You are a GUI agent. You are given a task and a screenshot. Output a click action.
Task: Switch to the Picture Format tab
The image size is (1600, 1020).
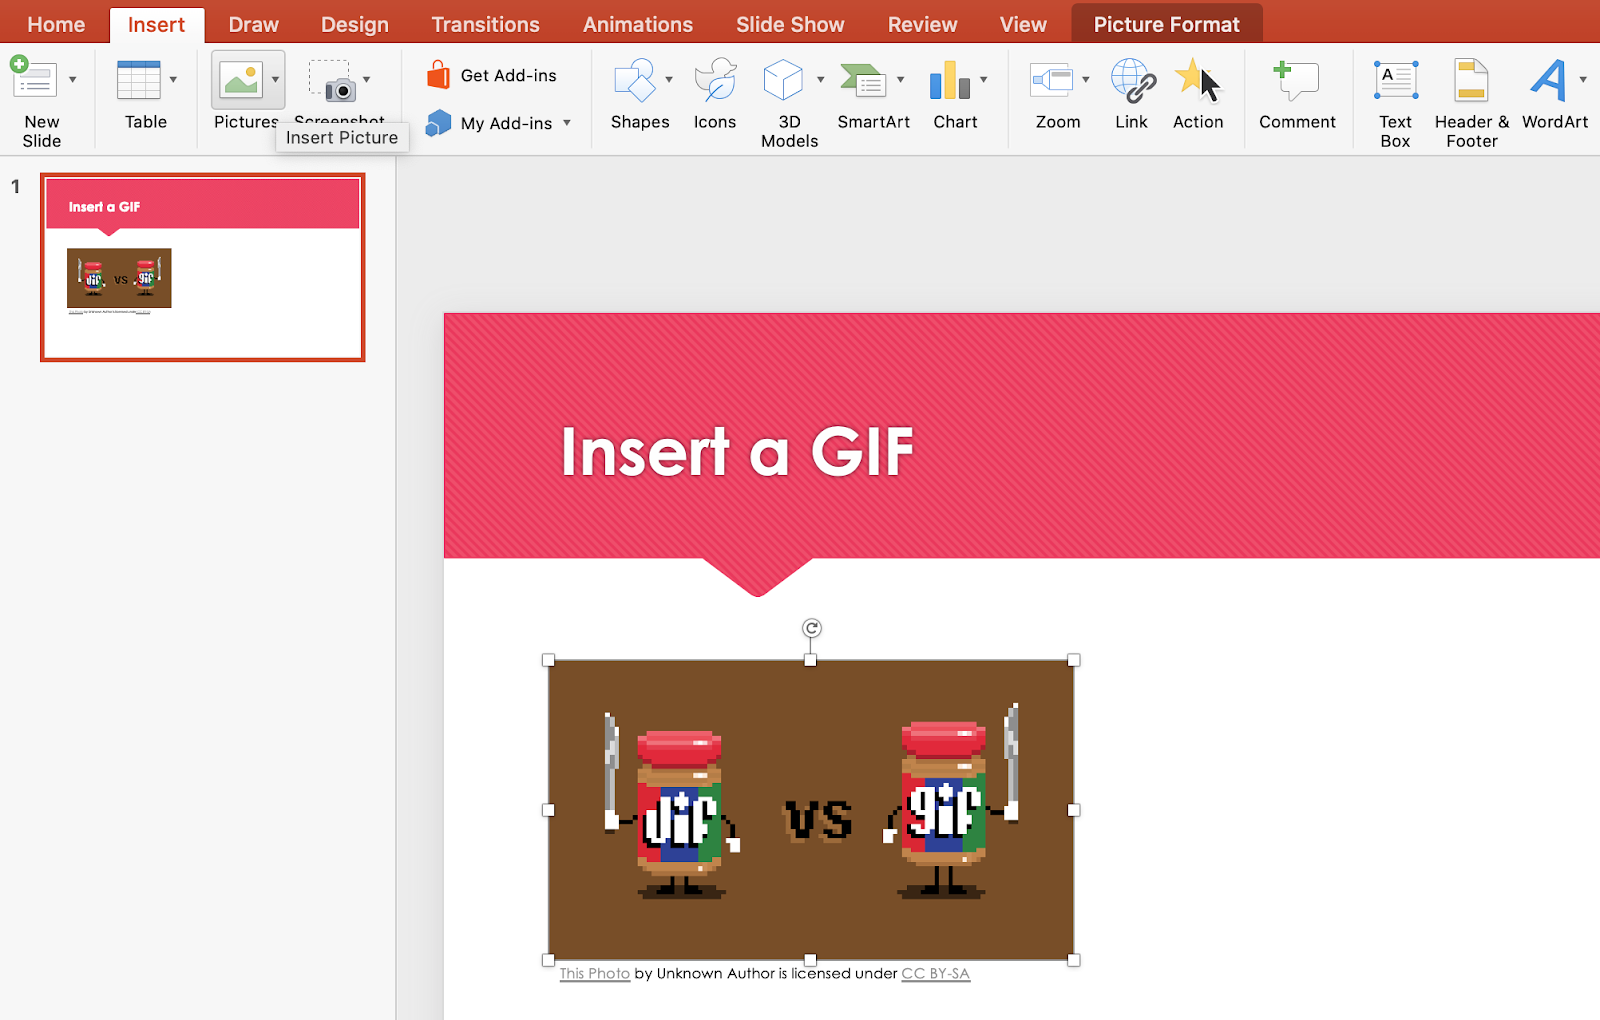(x=1166, y=24)
